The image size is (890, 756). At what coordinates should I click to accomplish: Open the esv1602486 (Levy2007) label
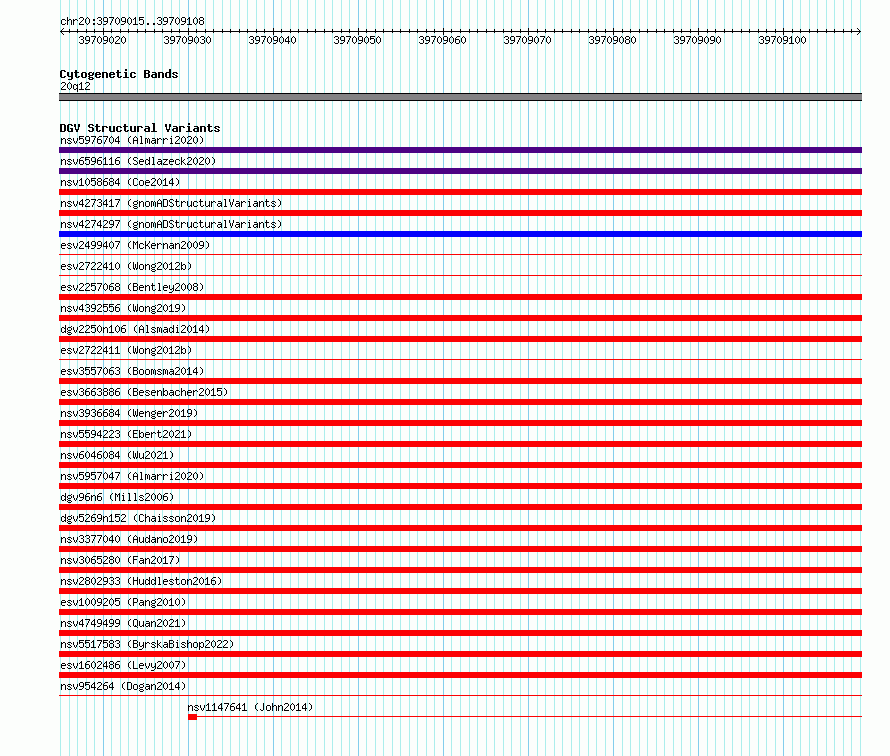coord(123,665)
